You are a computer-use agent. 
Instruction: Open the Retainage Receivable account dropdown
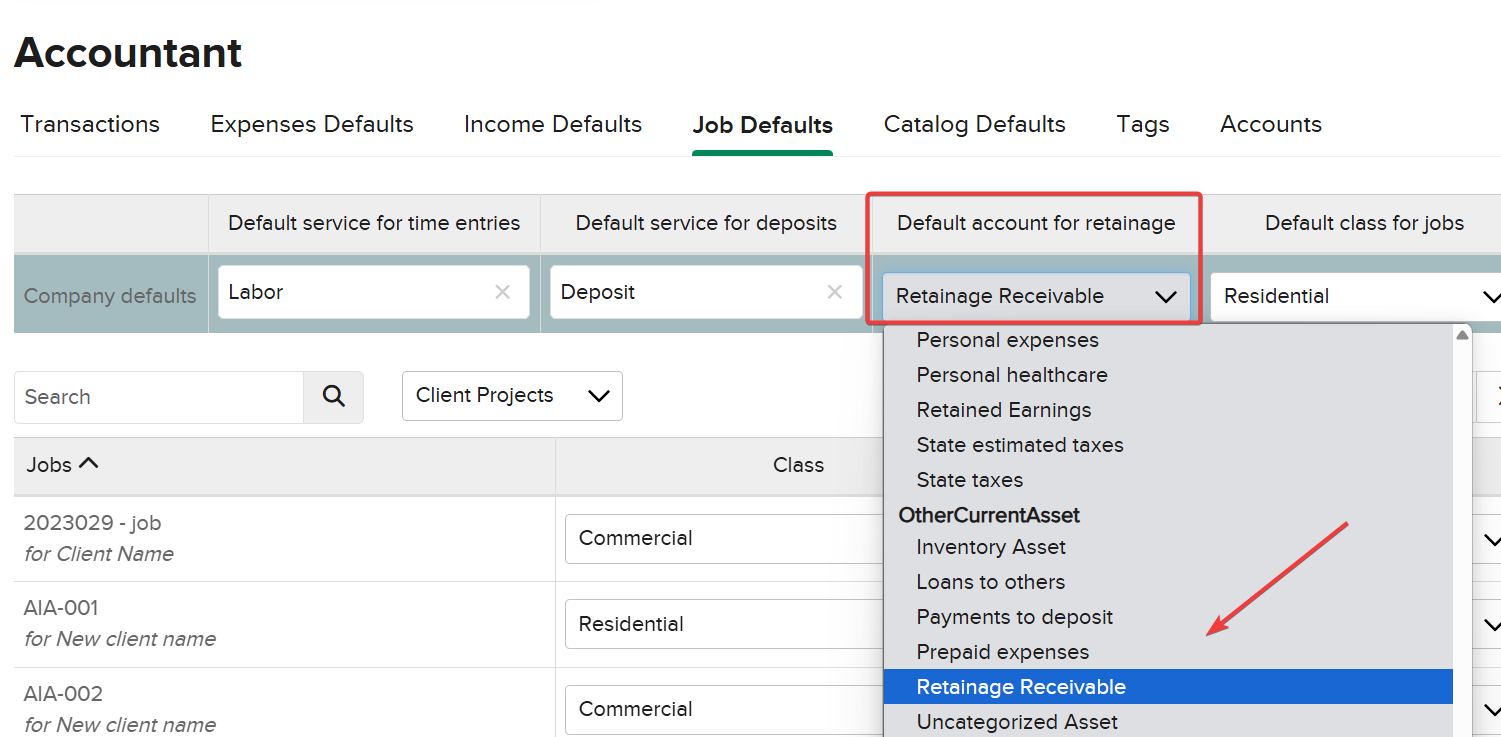click(1035, 296)
